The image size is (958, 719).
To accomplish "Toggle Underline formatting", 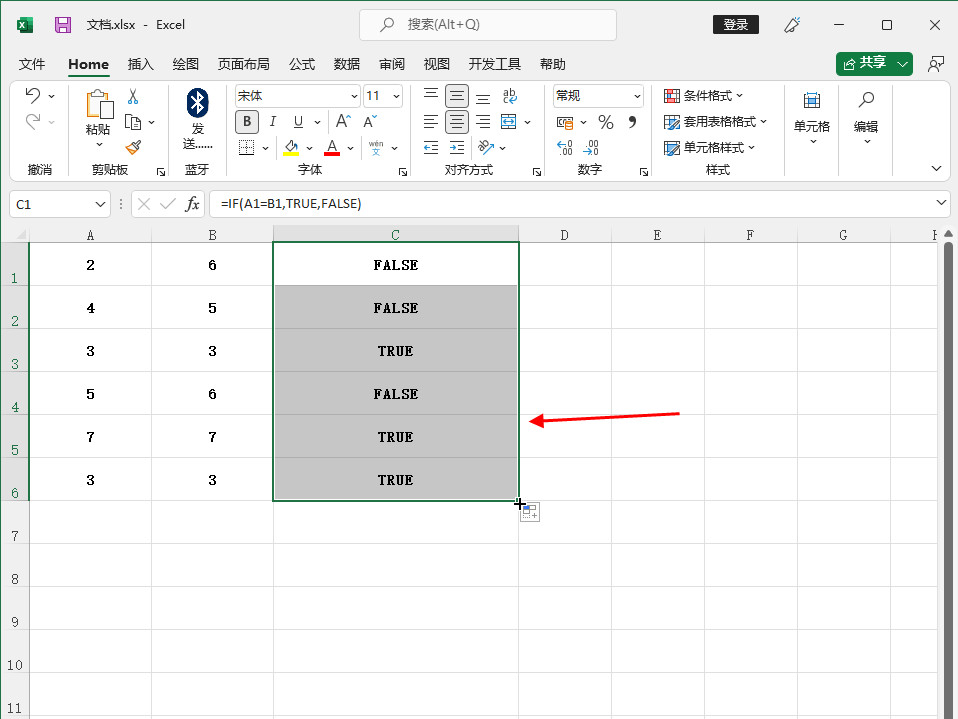I will click(298, 122).
